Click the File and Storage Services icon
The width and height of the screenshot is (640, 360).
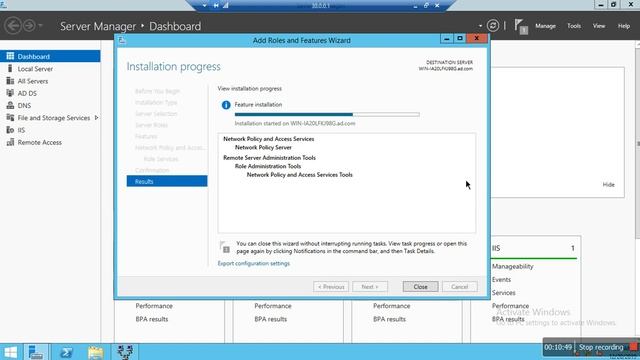[10, 118]
